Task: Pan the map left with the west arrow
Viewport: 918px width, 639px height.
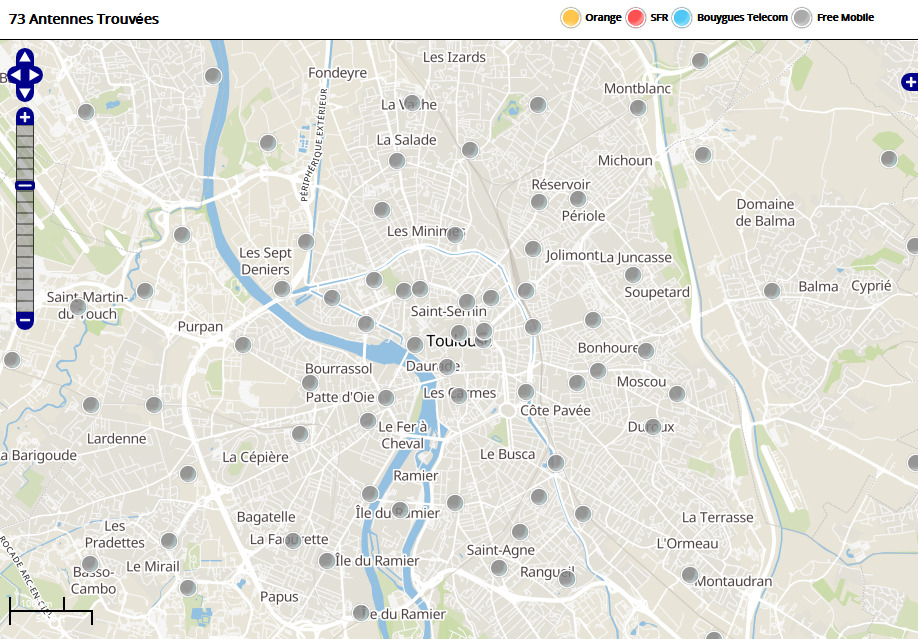Action: (14, 75)
